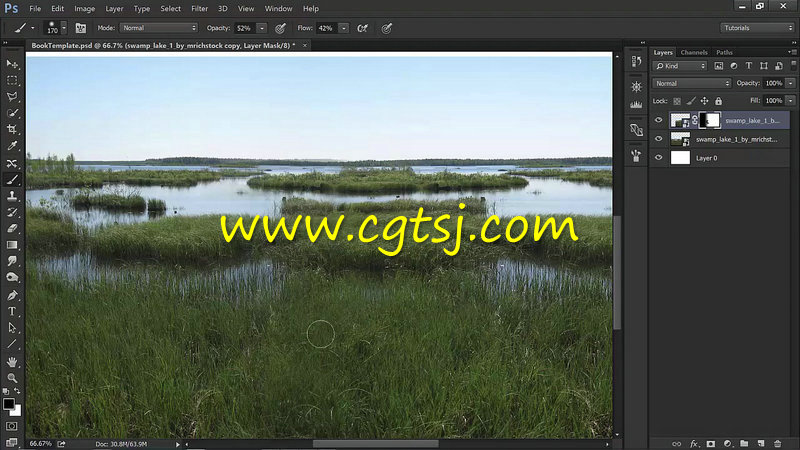Select the Brush tool in the toolbox
Viewport: 800px width, 450px height.
click(x=12, y=180)
